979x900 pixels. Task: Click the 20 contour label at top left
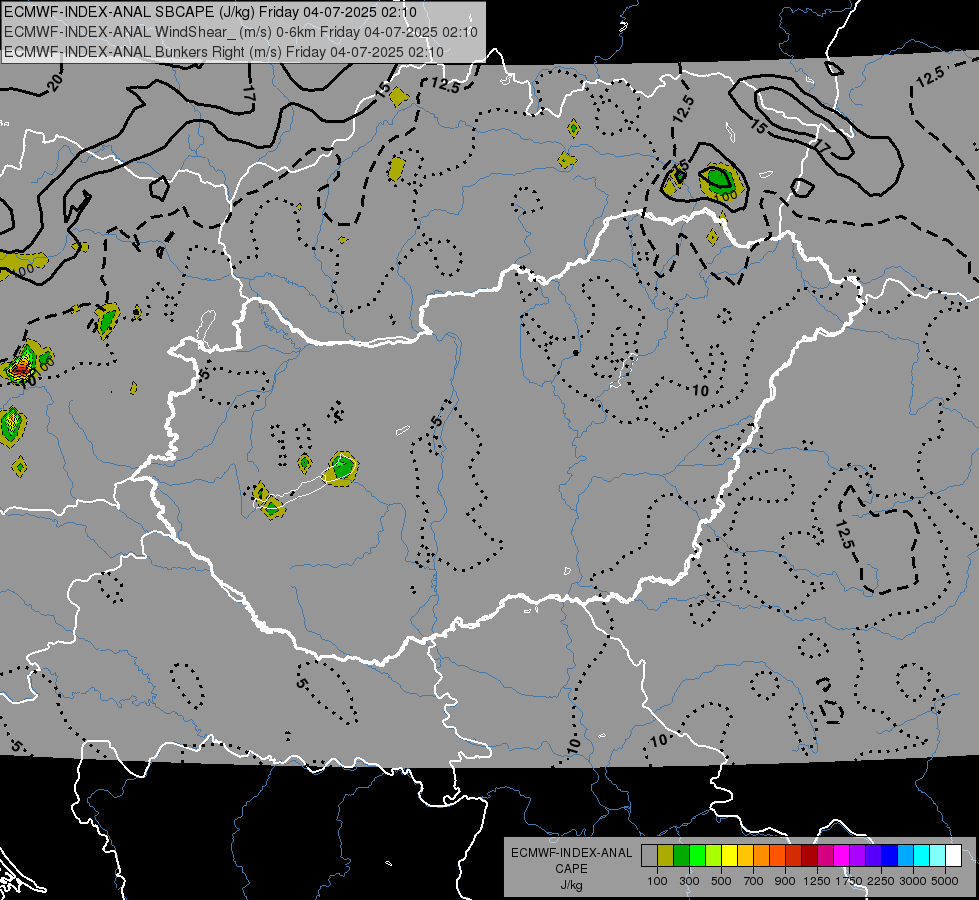pyautogui.click(x=55, y=82)
